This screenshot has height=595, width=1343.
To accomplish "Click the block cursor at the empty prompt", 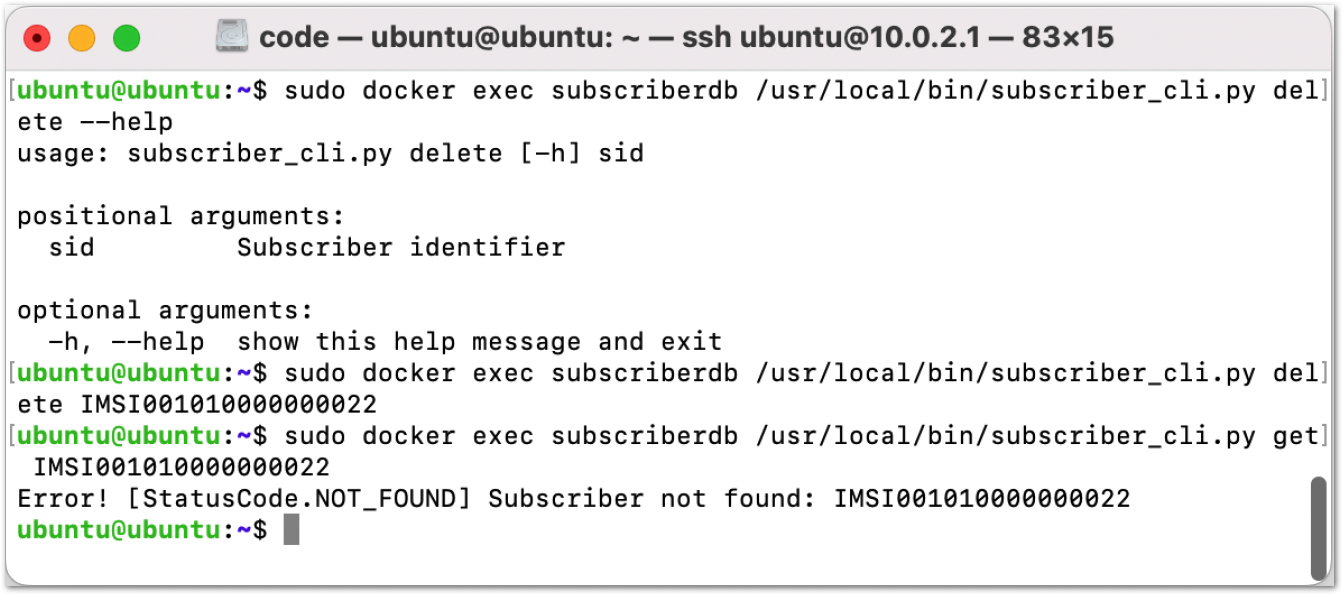I will click(x=291, y=530).
